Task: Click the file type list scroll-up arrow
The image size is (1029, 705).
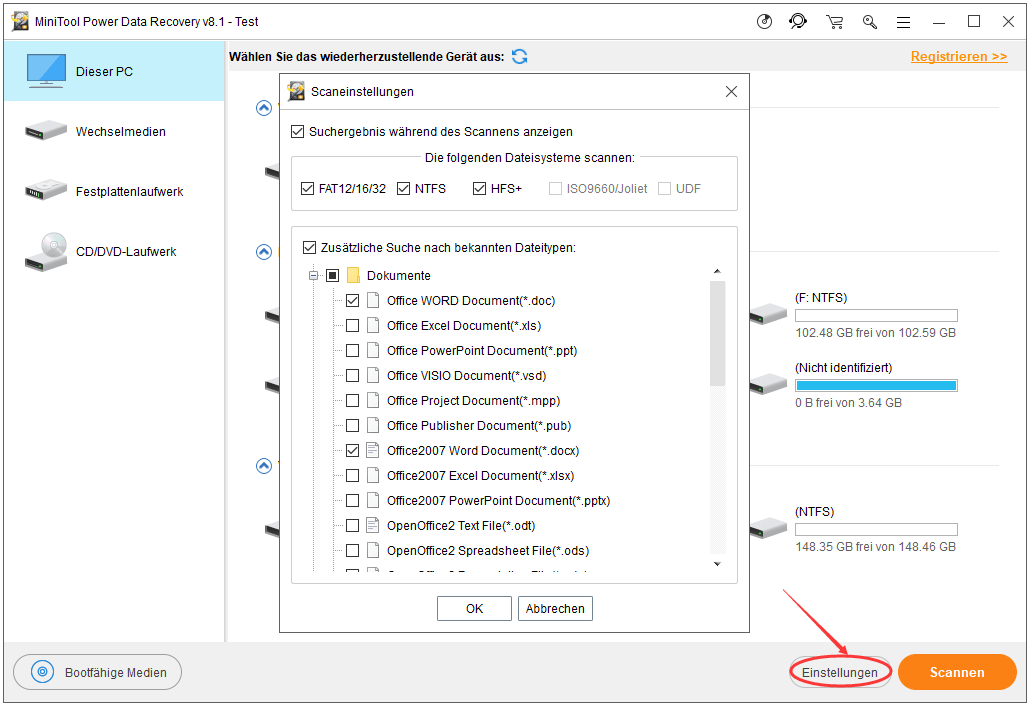Action: [x=717, y=271]
